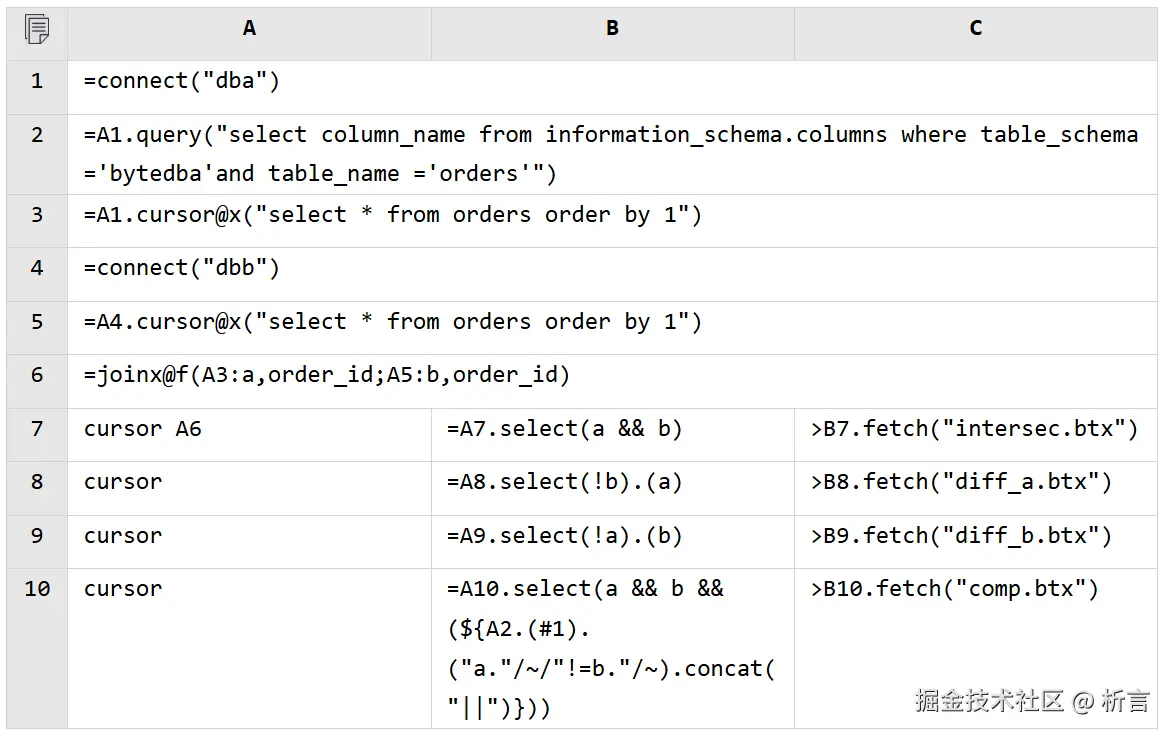Click cell fetching "diff_a.btx"

(x=961, y=482)
